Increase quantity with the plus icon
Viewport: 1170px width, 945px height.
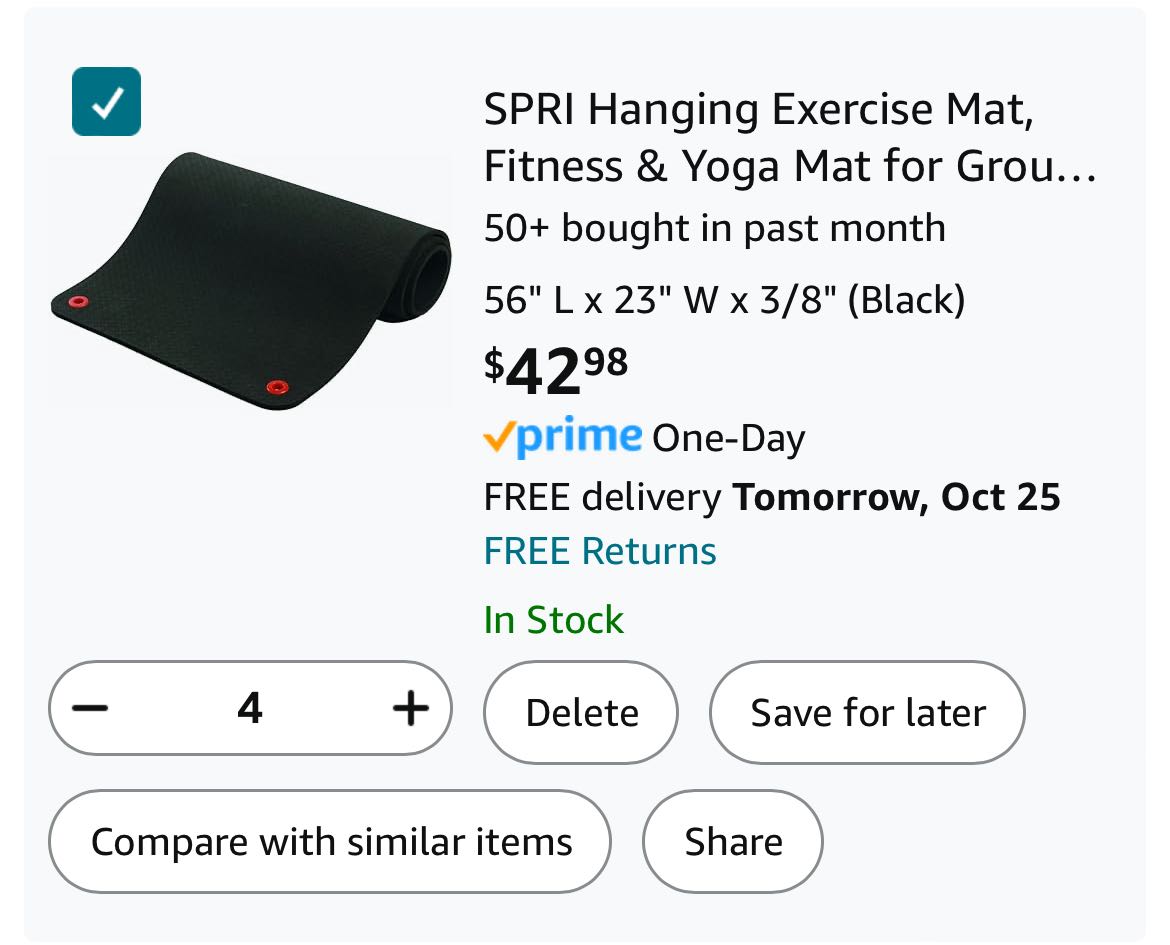[x=410, y=709]
